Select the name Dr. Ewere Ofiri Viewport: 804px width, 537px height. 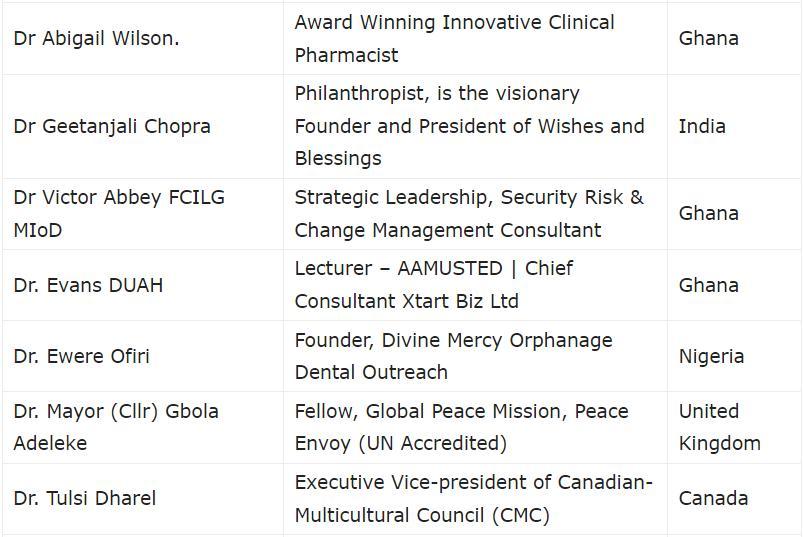82,356
